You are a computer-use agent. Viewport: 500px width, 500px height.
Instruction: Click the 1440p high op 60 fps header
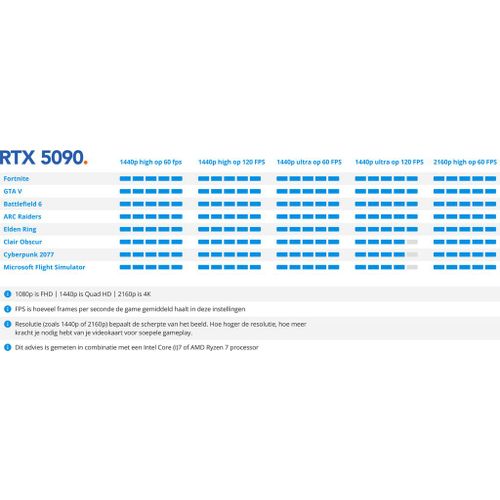point(151,162)
